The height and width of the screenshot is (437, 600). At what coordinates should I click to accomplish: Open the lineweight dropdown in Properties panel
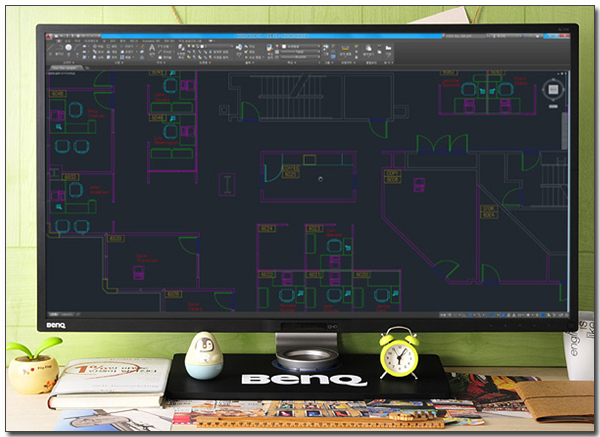click(301, 52)
